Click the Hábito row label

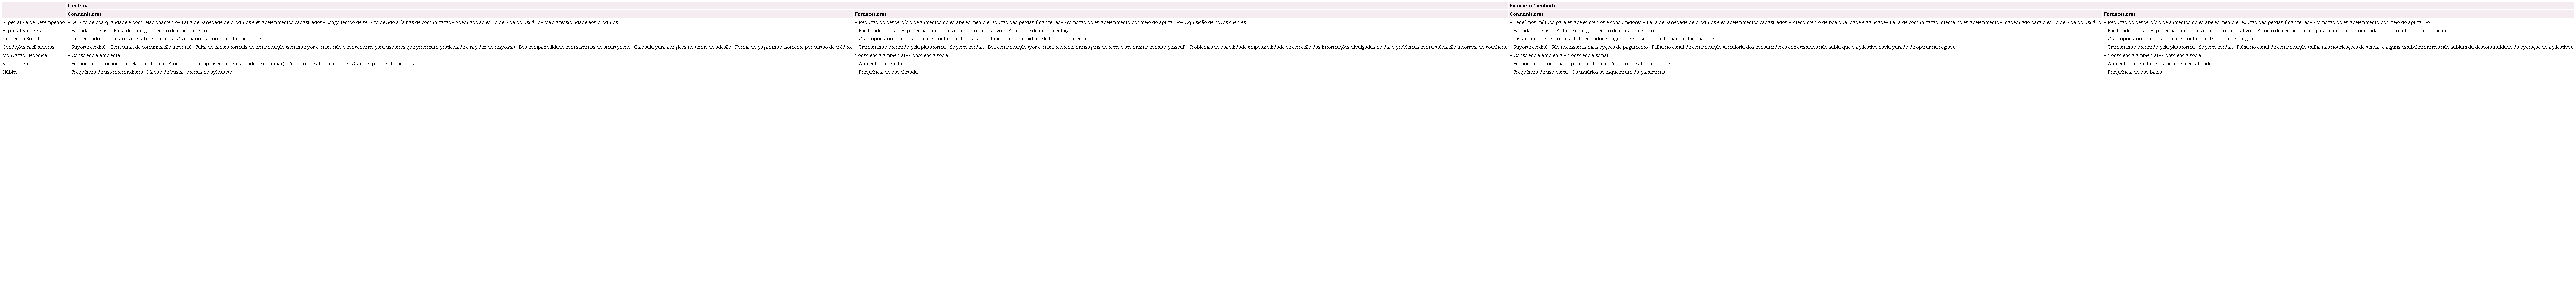10,72
